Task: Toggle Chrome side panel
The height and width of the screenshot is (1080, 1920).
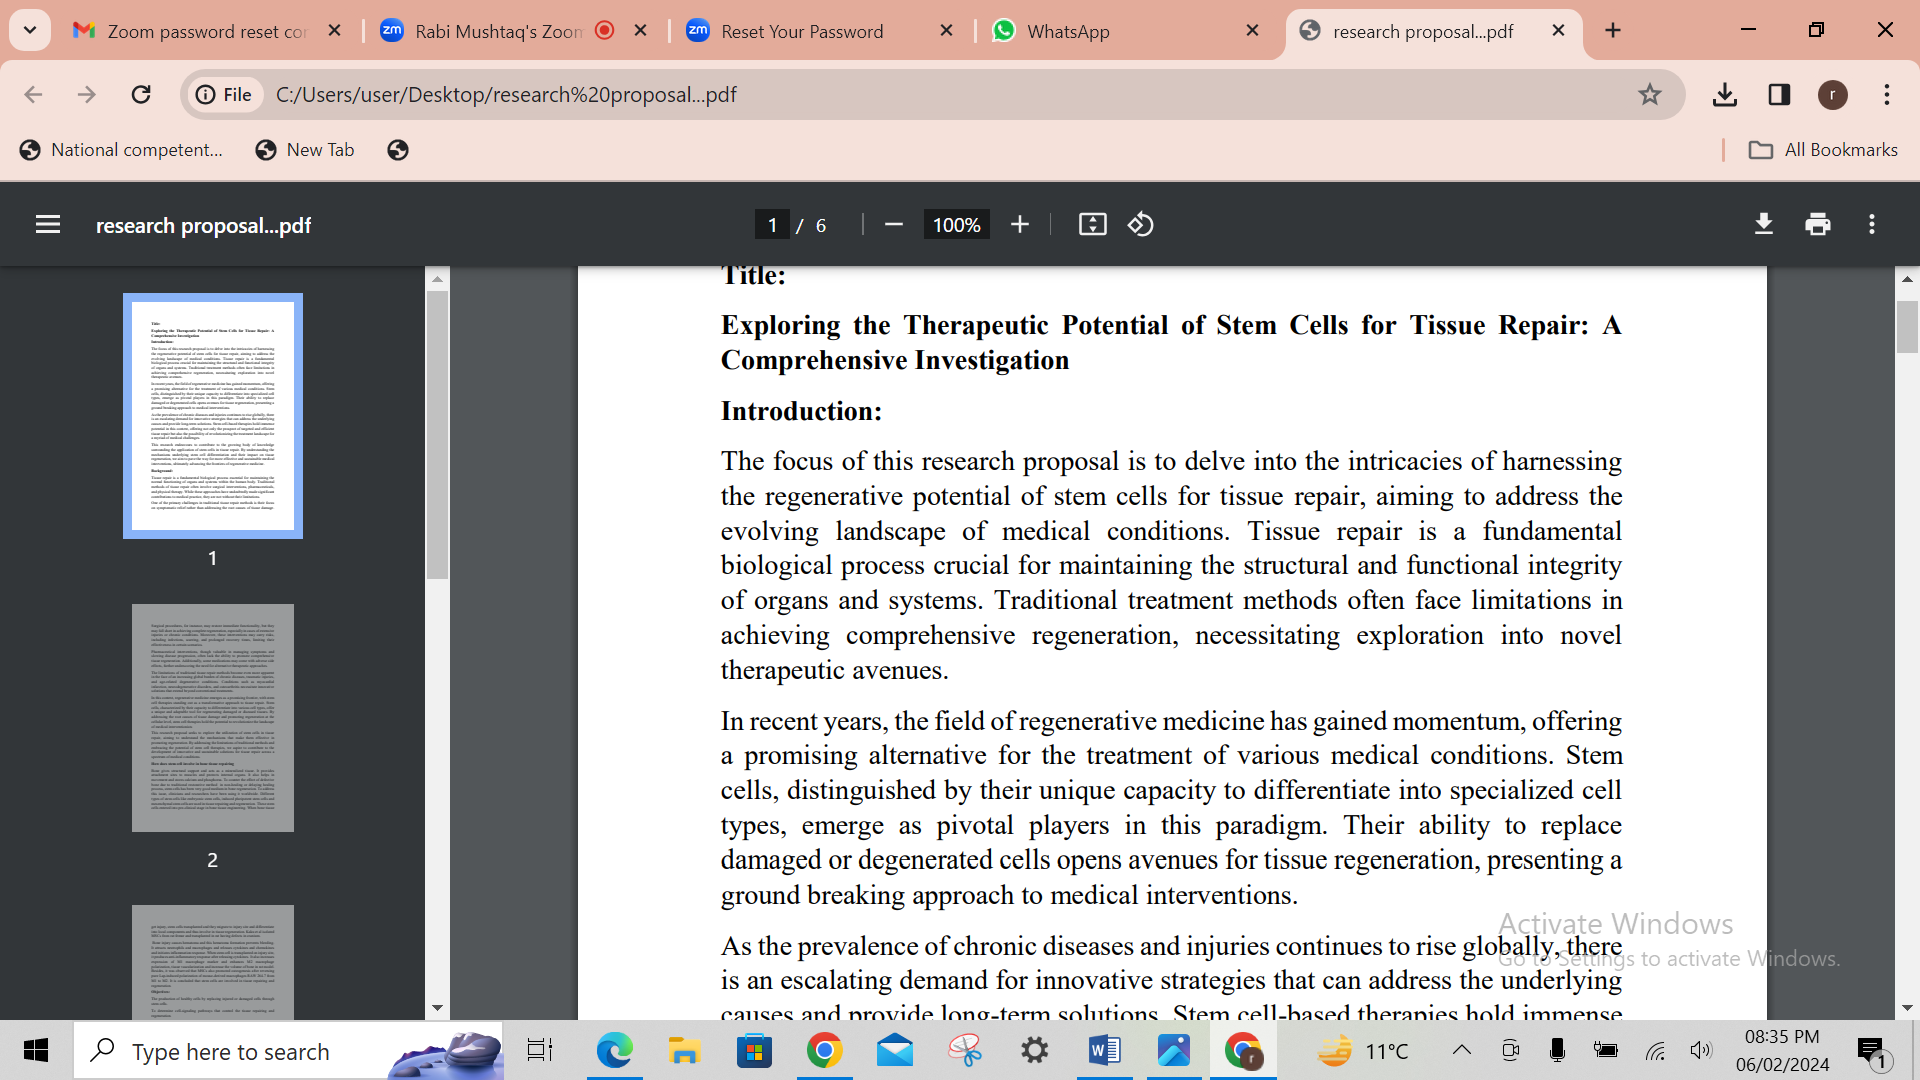Action: click(x=1779, y=94)
